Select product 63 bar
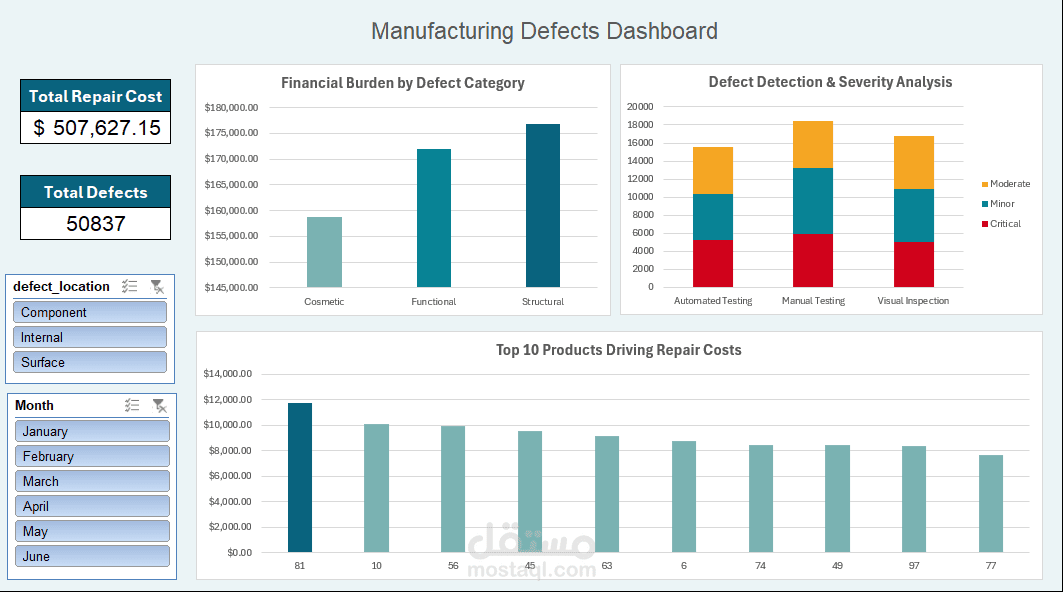 pyautogui.click(x=607, y=495)
